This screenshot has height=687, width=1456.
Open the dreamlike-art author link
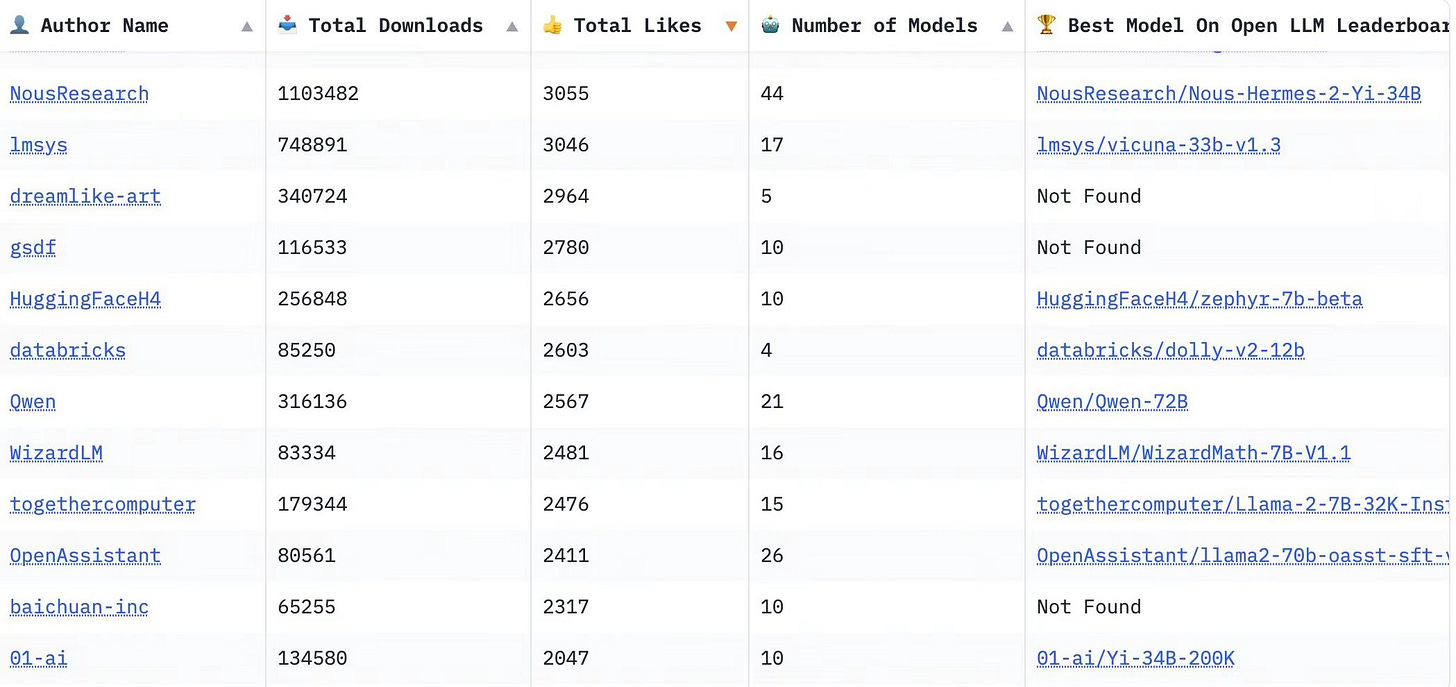click(85, 196)
